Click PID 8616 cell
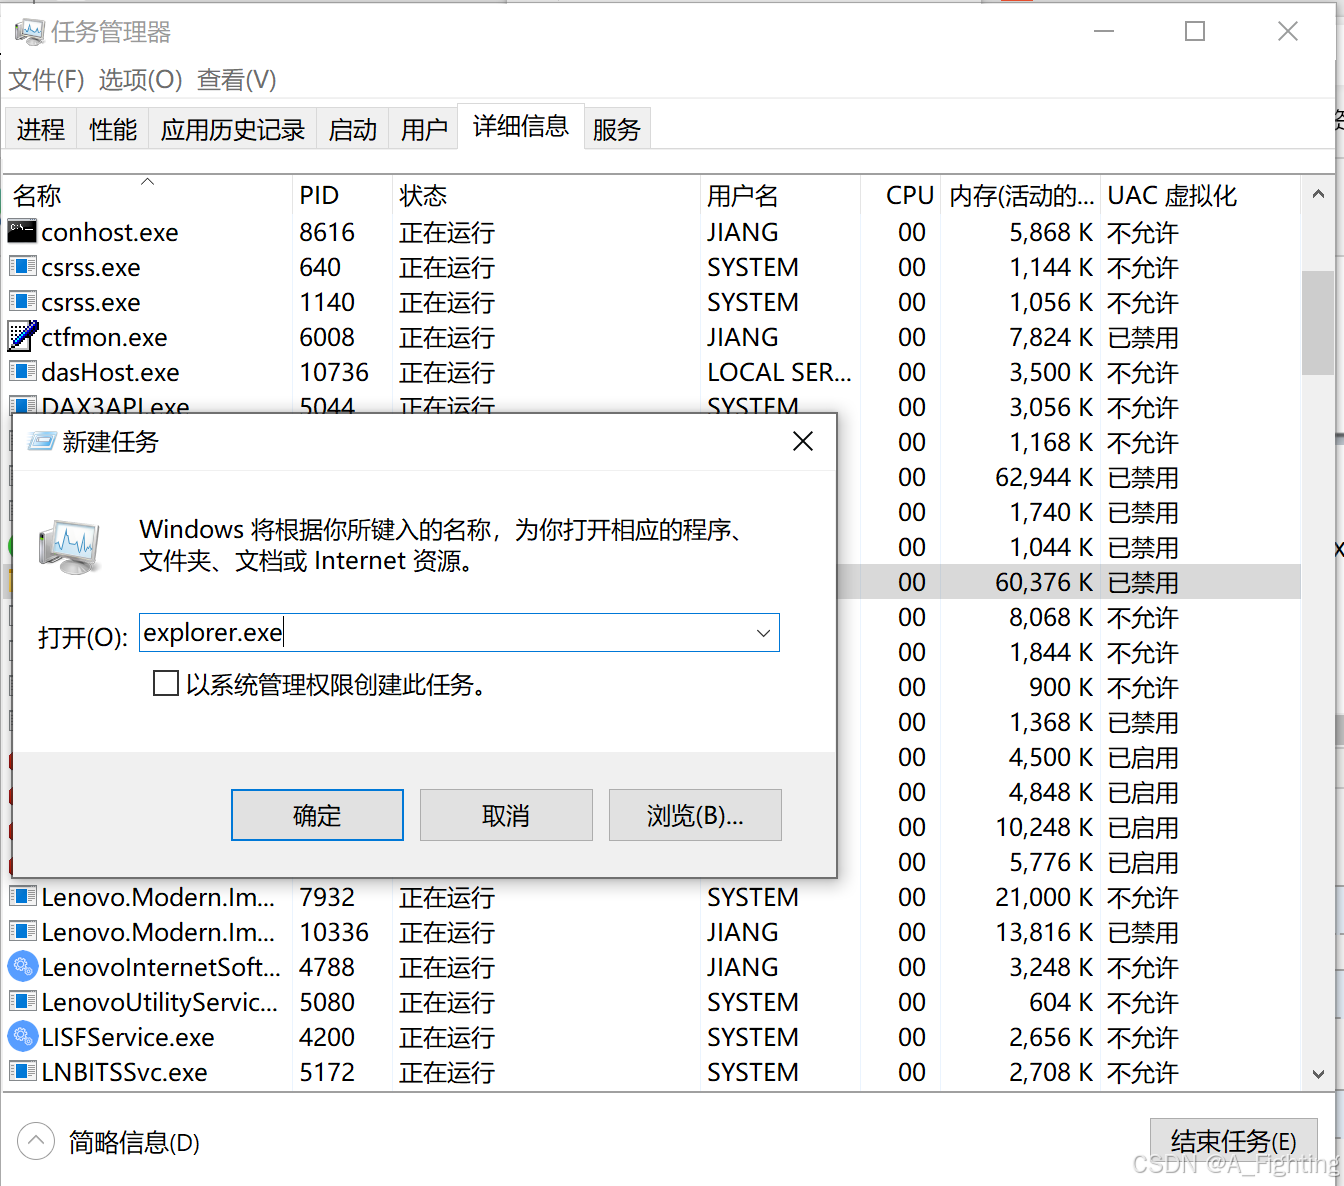 (327, 232)
